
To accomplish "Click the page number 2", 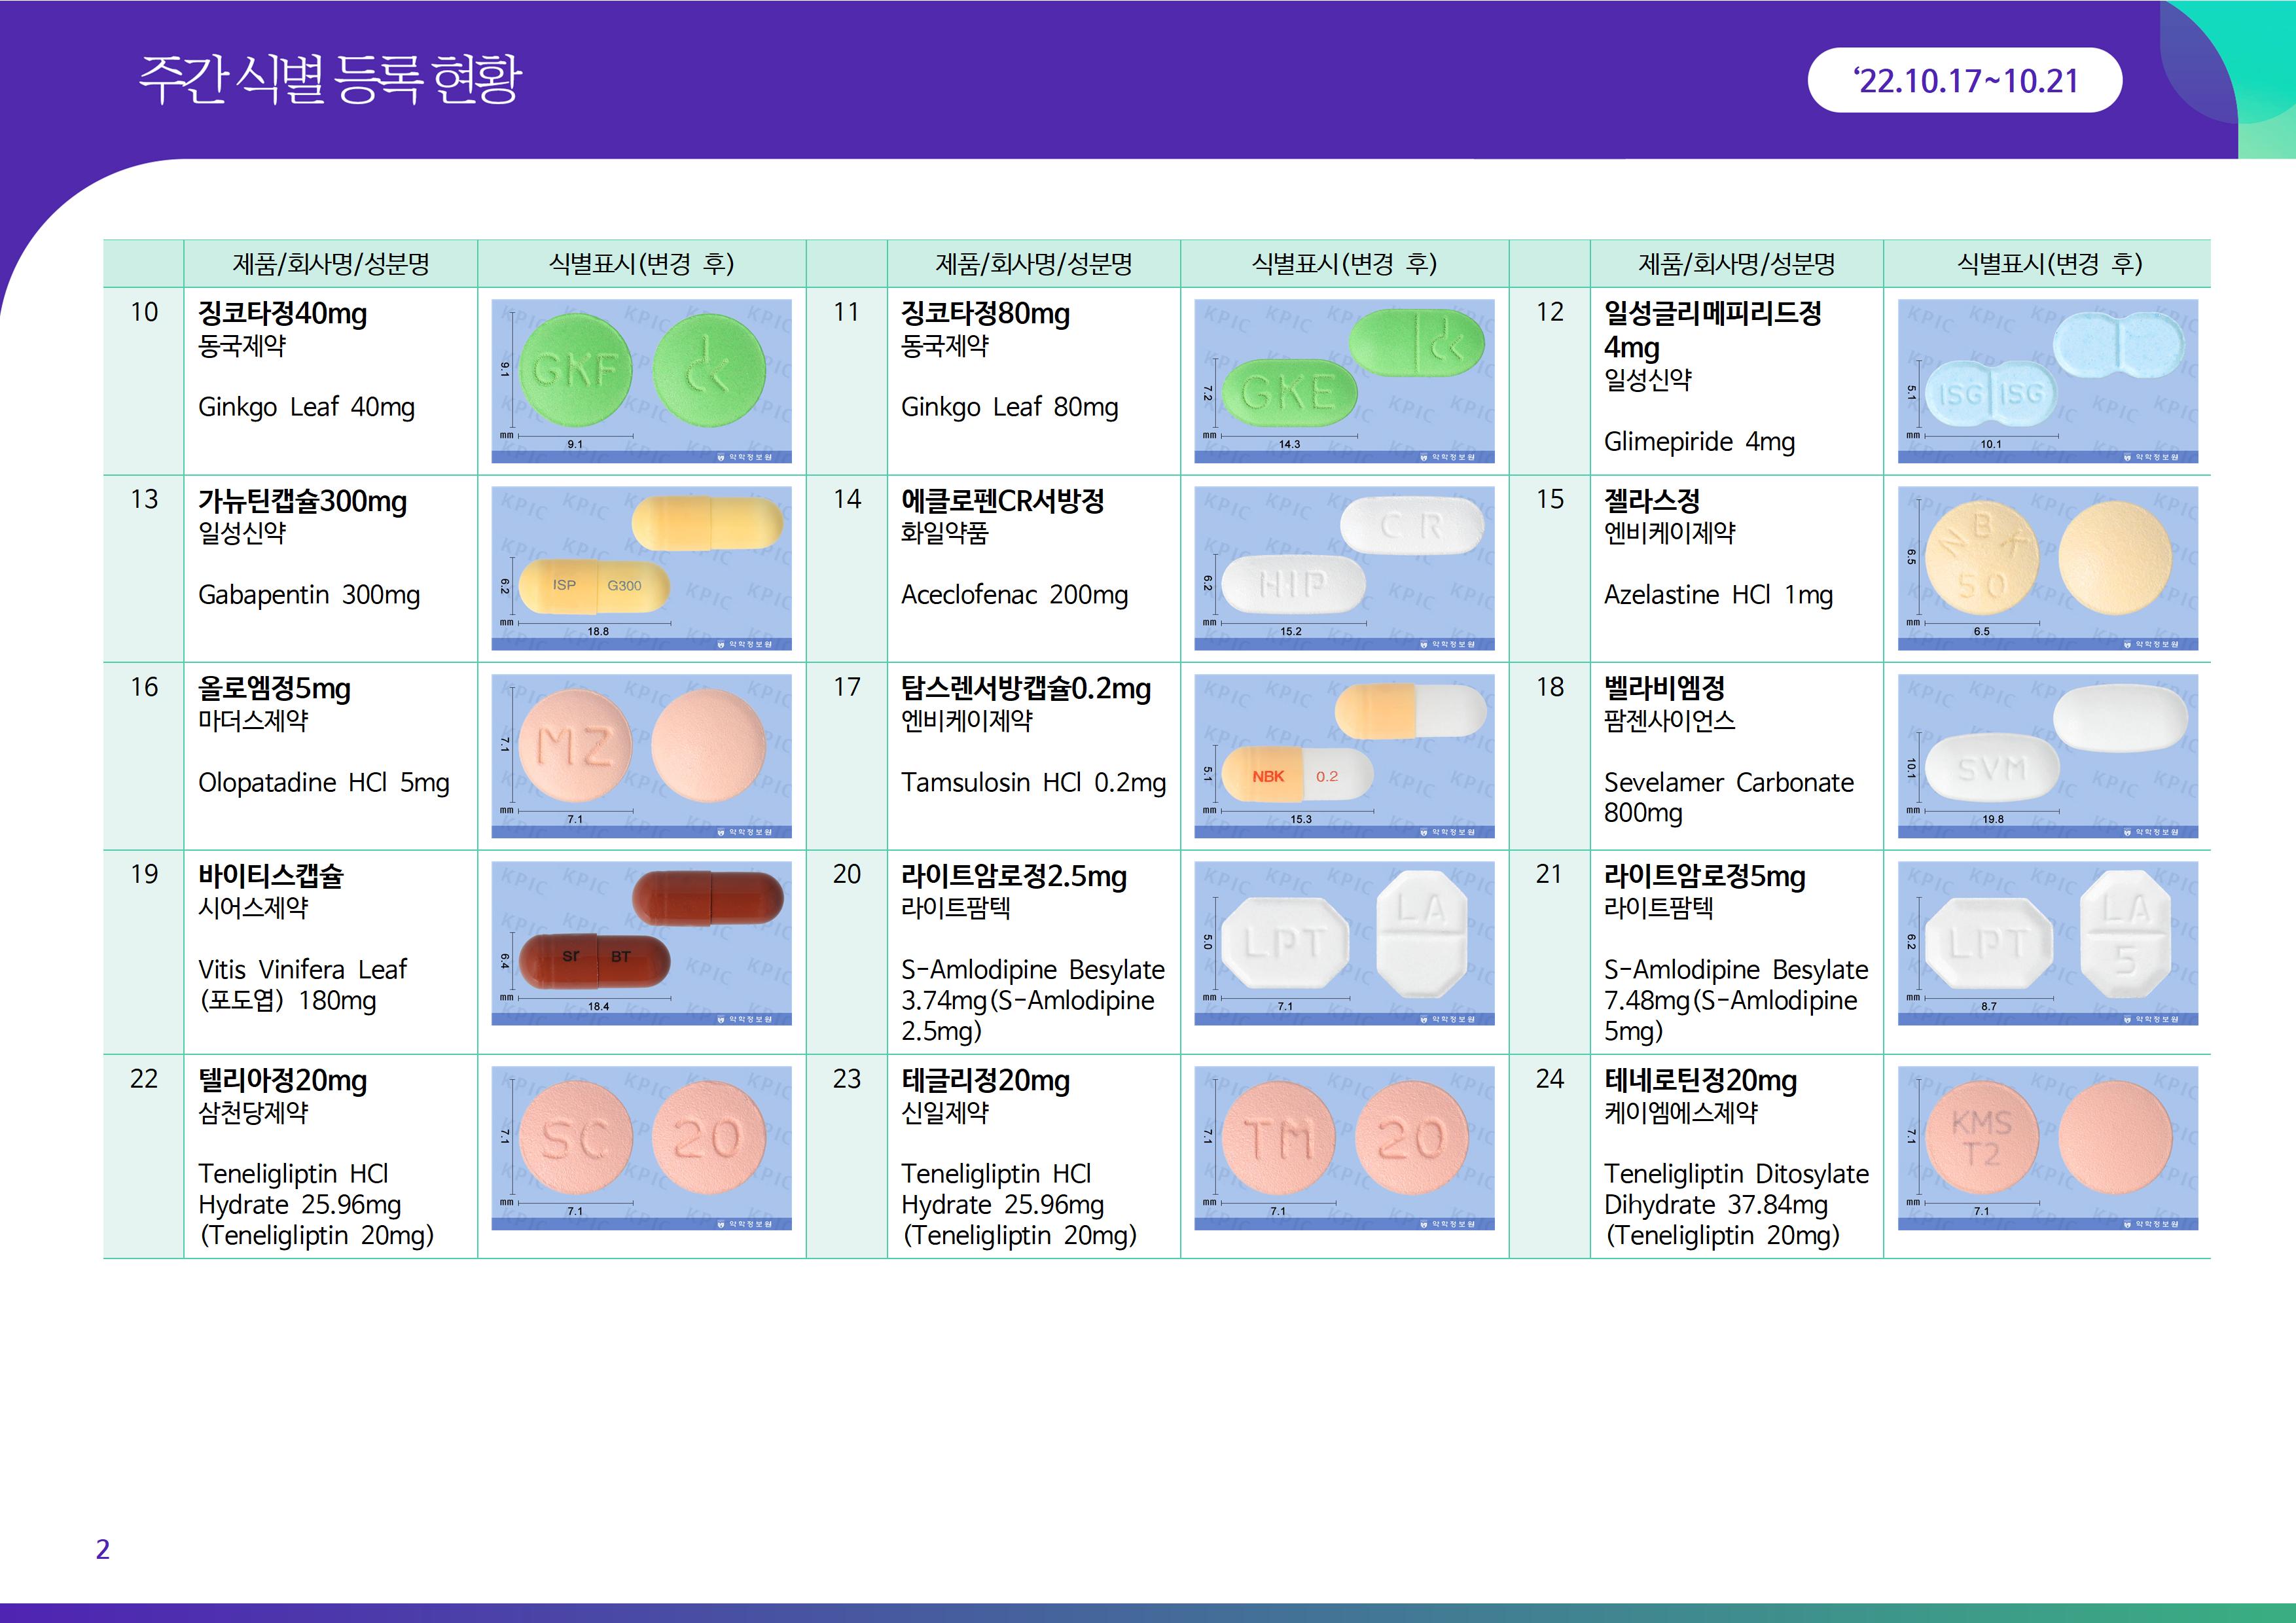I will 103,1549.
